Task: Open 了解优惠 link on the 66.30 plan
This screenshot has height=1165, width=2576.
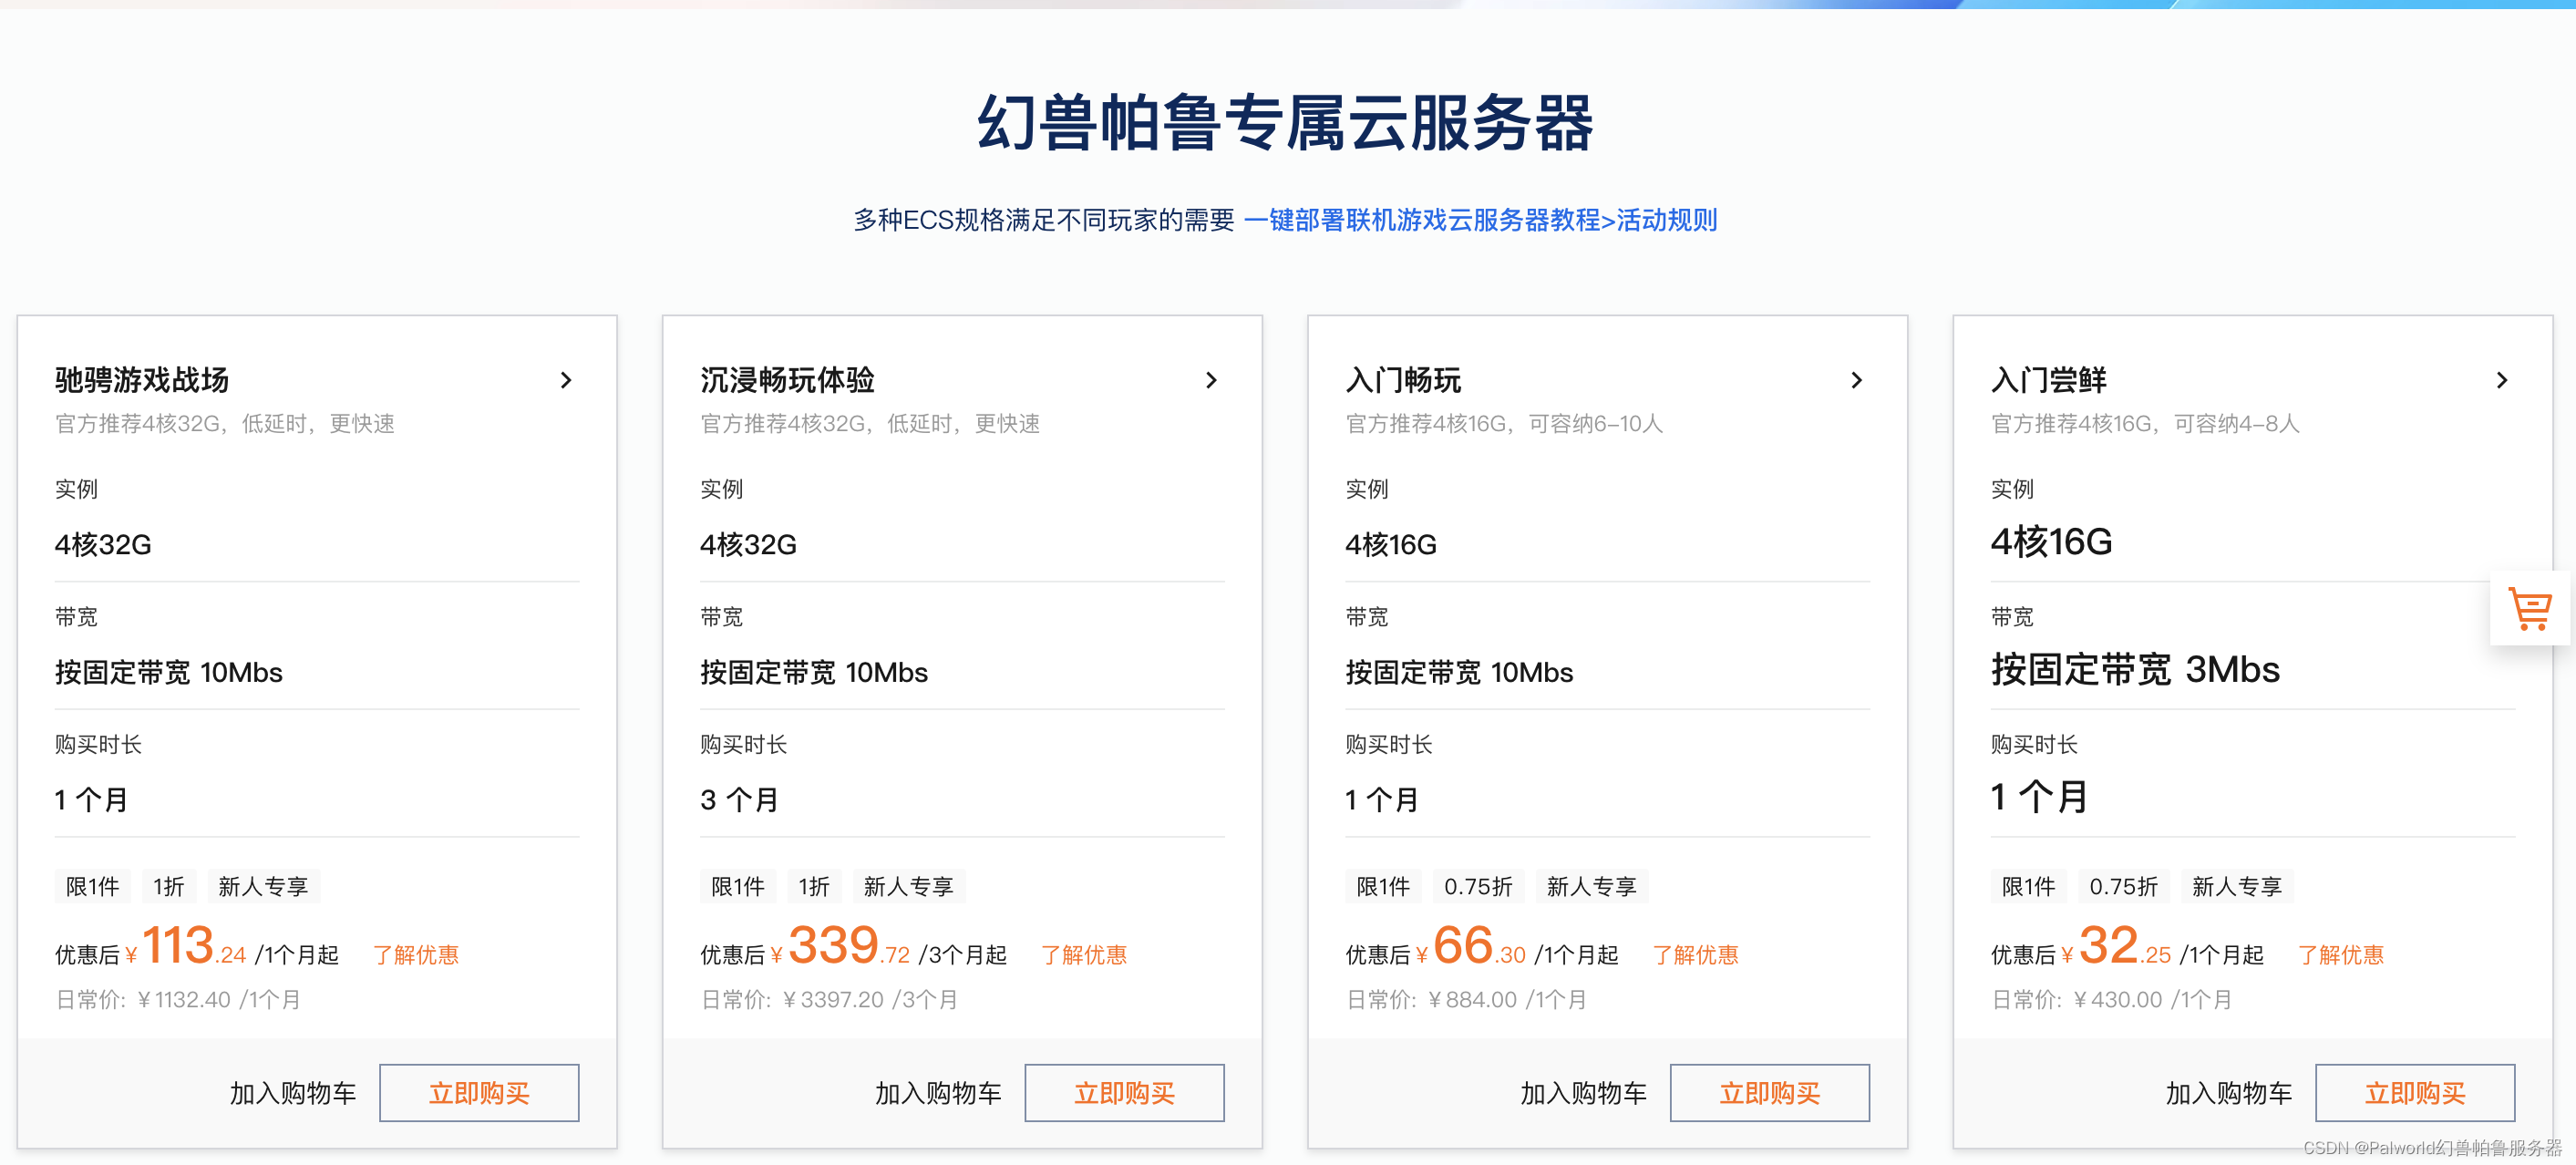Action: click(1695, 955)
